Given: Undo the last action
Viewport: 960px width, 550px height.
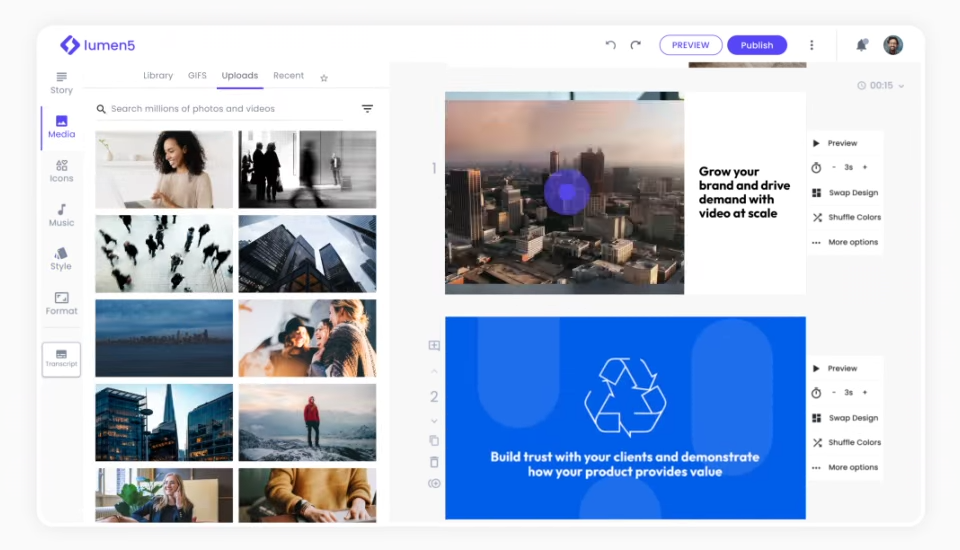Looking at the screenshot, I should [x=610, y=45].
